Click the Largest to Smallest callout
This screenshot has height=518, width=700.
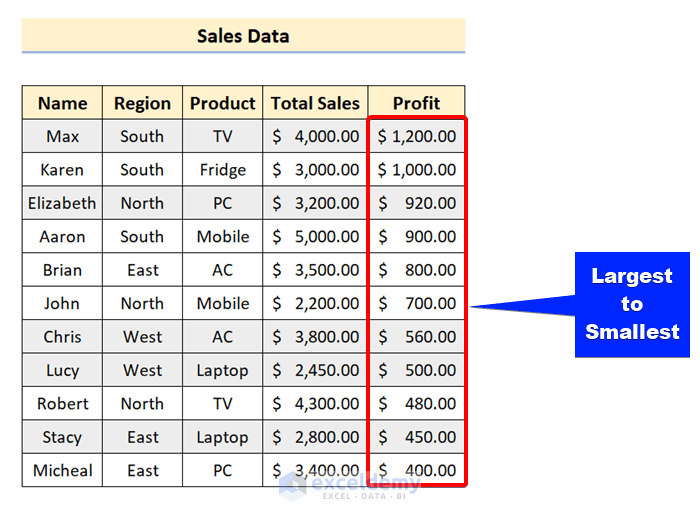pyautogui.click(x=631, y=304)
